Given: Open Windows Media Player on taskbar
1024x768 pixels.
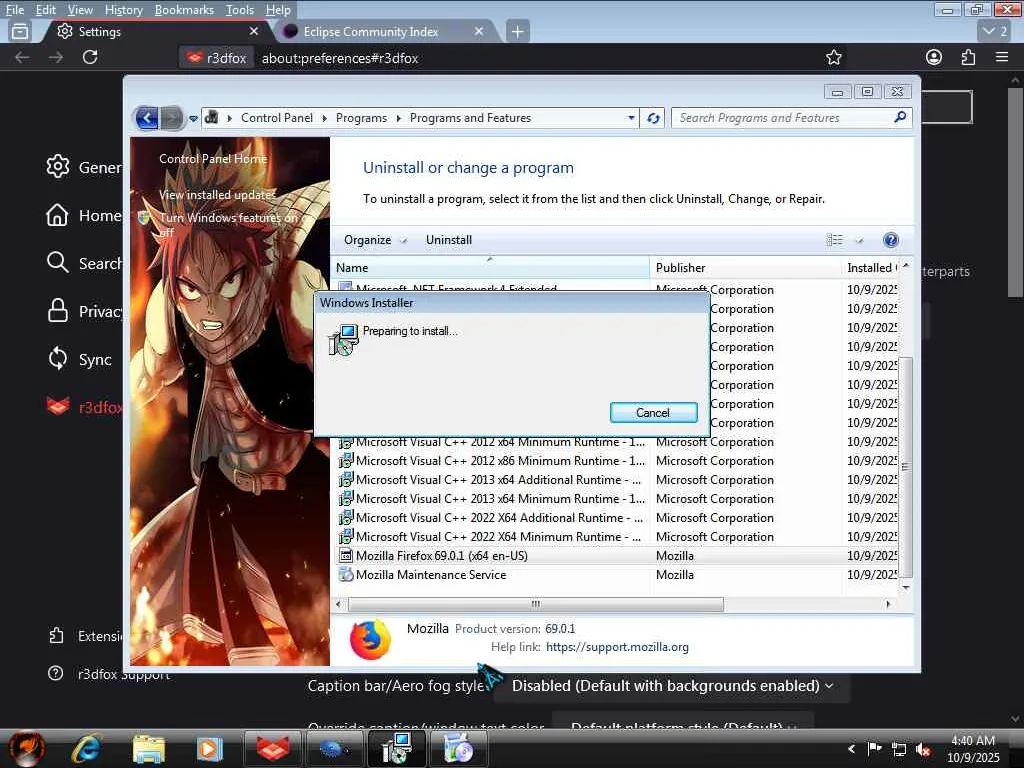Looking at the screenshot, I should [x=210, y=749].
